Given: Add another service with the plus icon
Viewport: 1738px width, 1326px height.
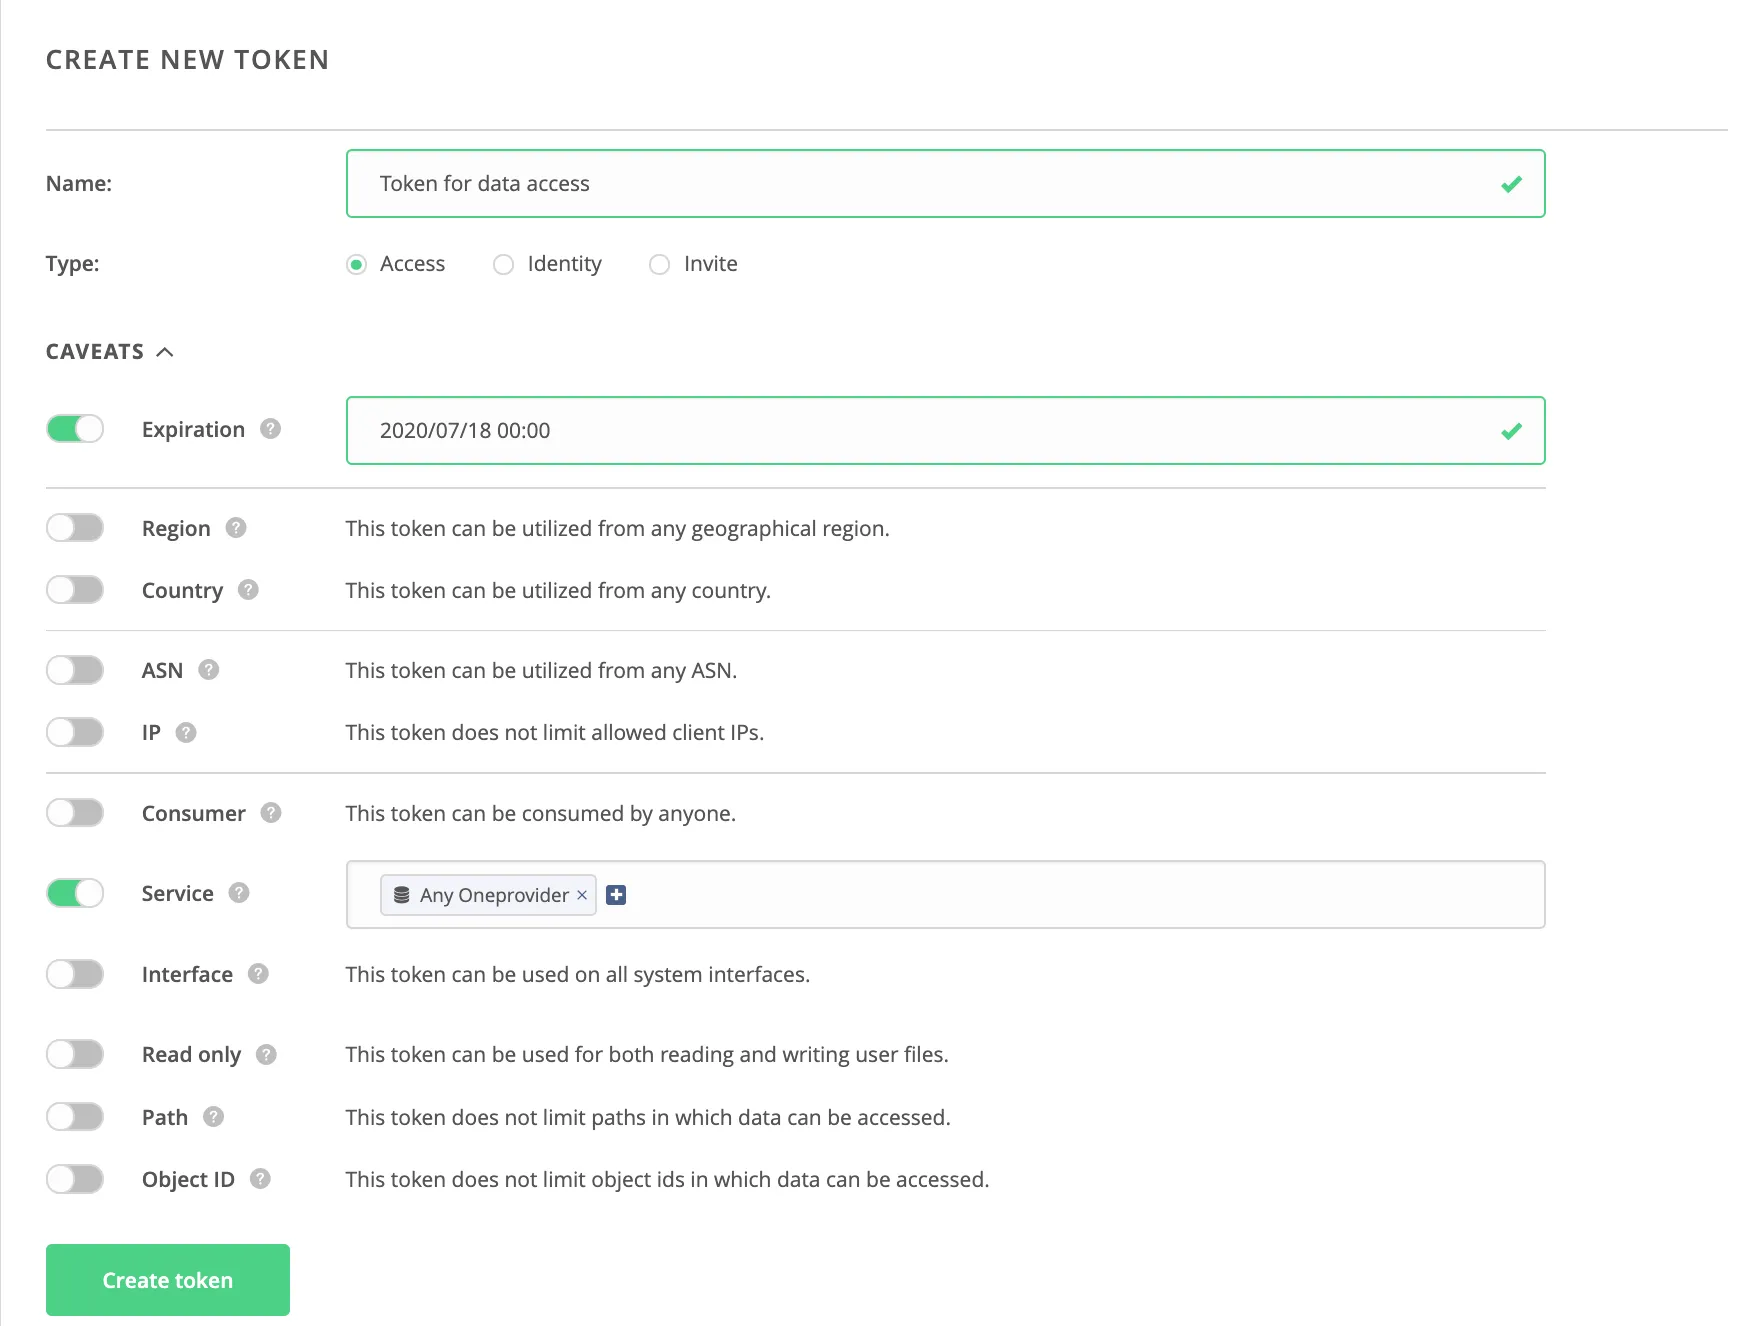Looking at the screenshot, I should 616,895.
